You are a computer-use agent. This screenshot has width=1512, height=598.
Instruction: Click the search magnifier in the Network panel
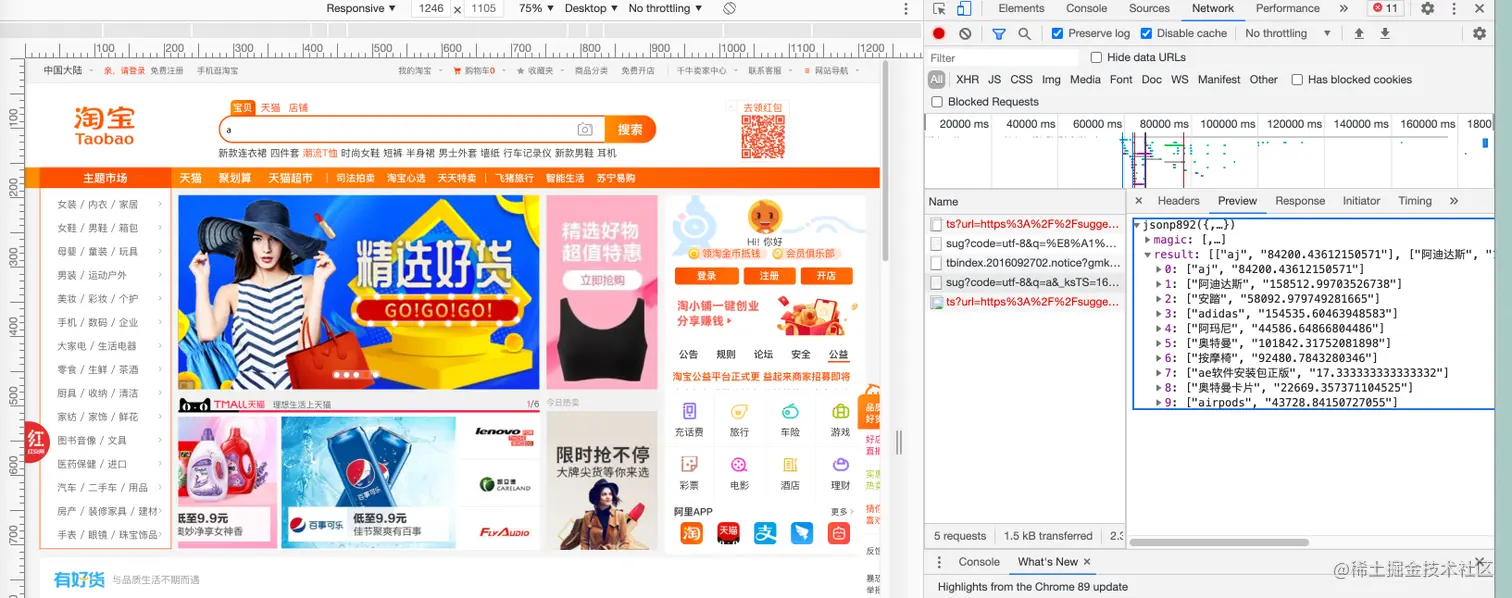pyautogui.click(x=1023, y=33)
